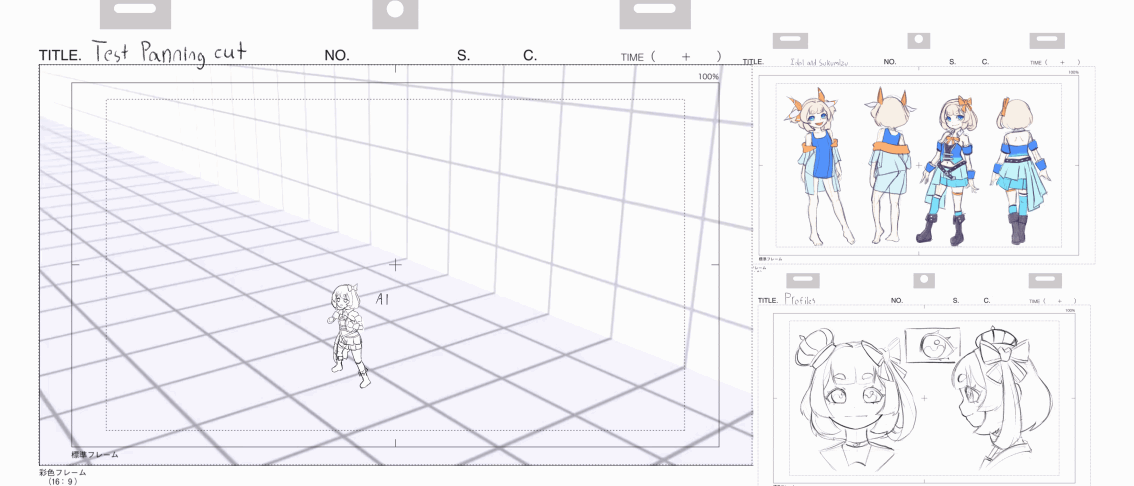The width and height of the screenshot is (1134, 486).
Task: Click the NO. field on the main sheet
Action: tap(337, 56)
